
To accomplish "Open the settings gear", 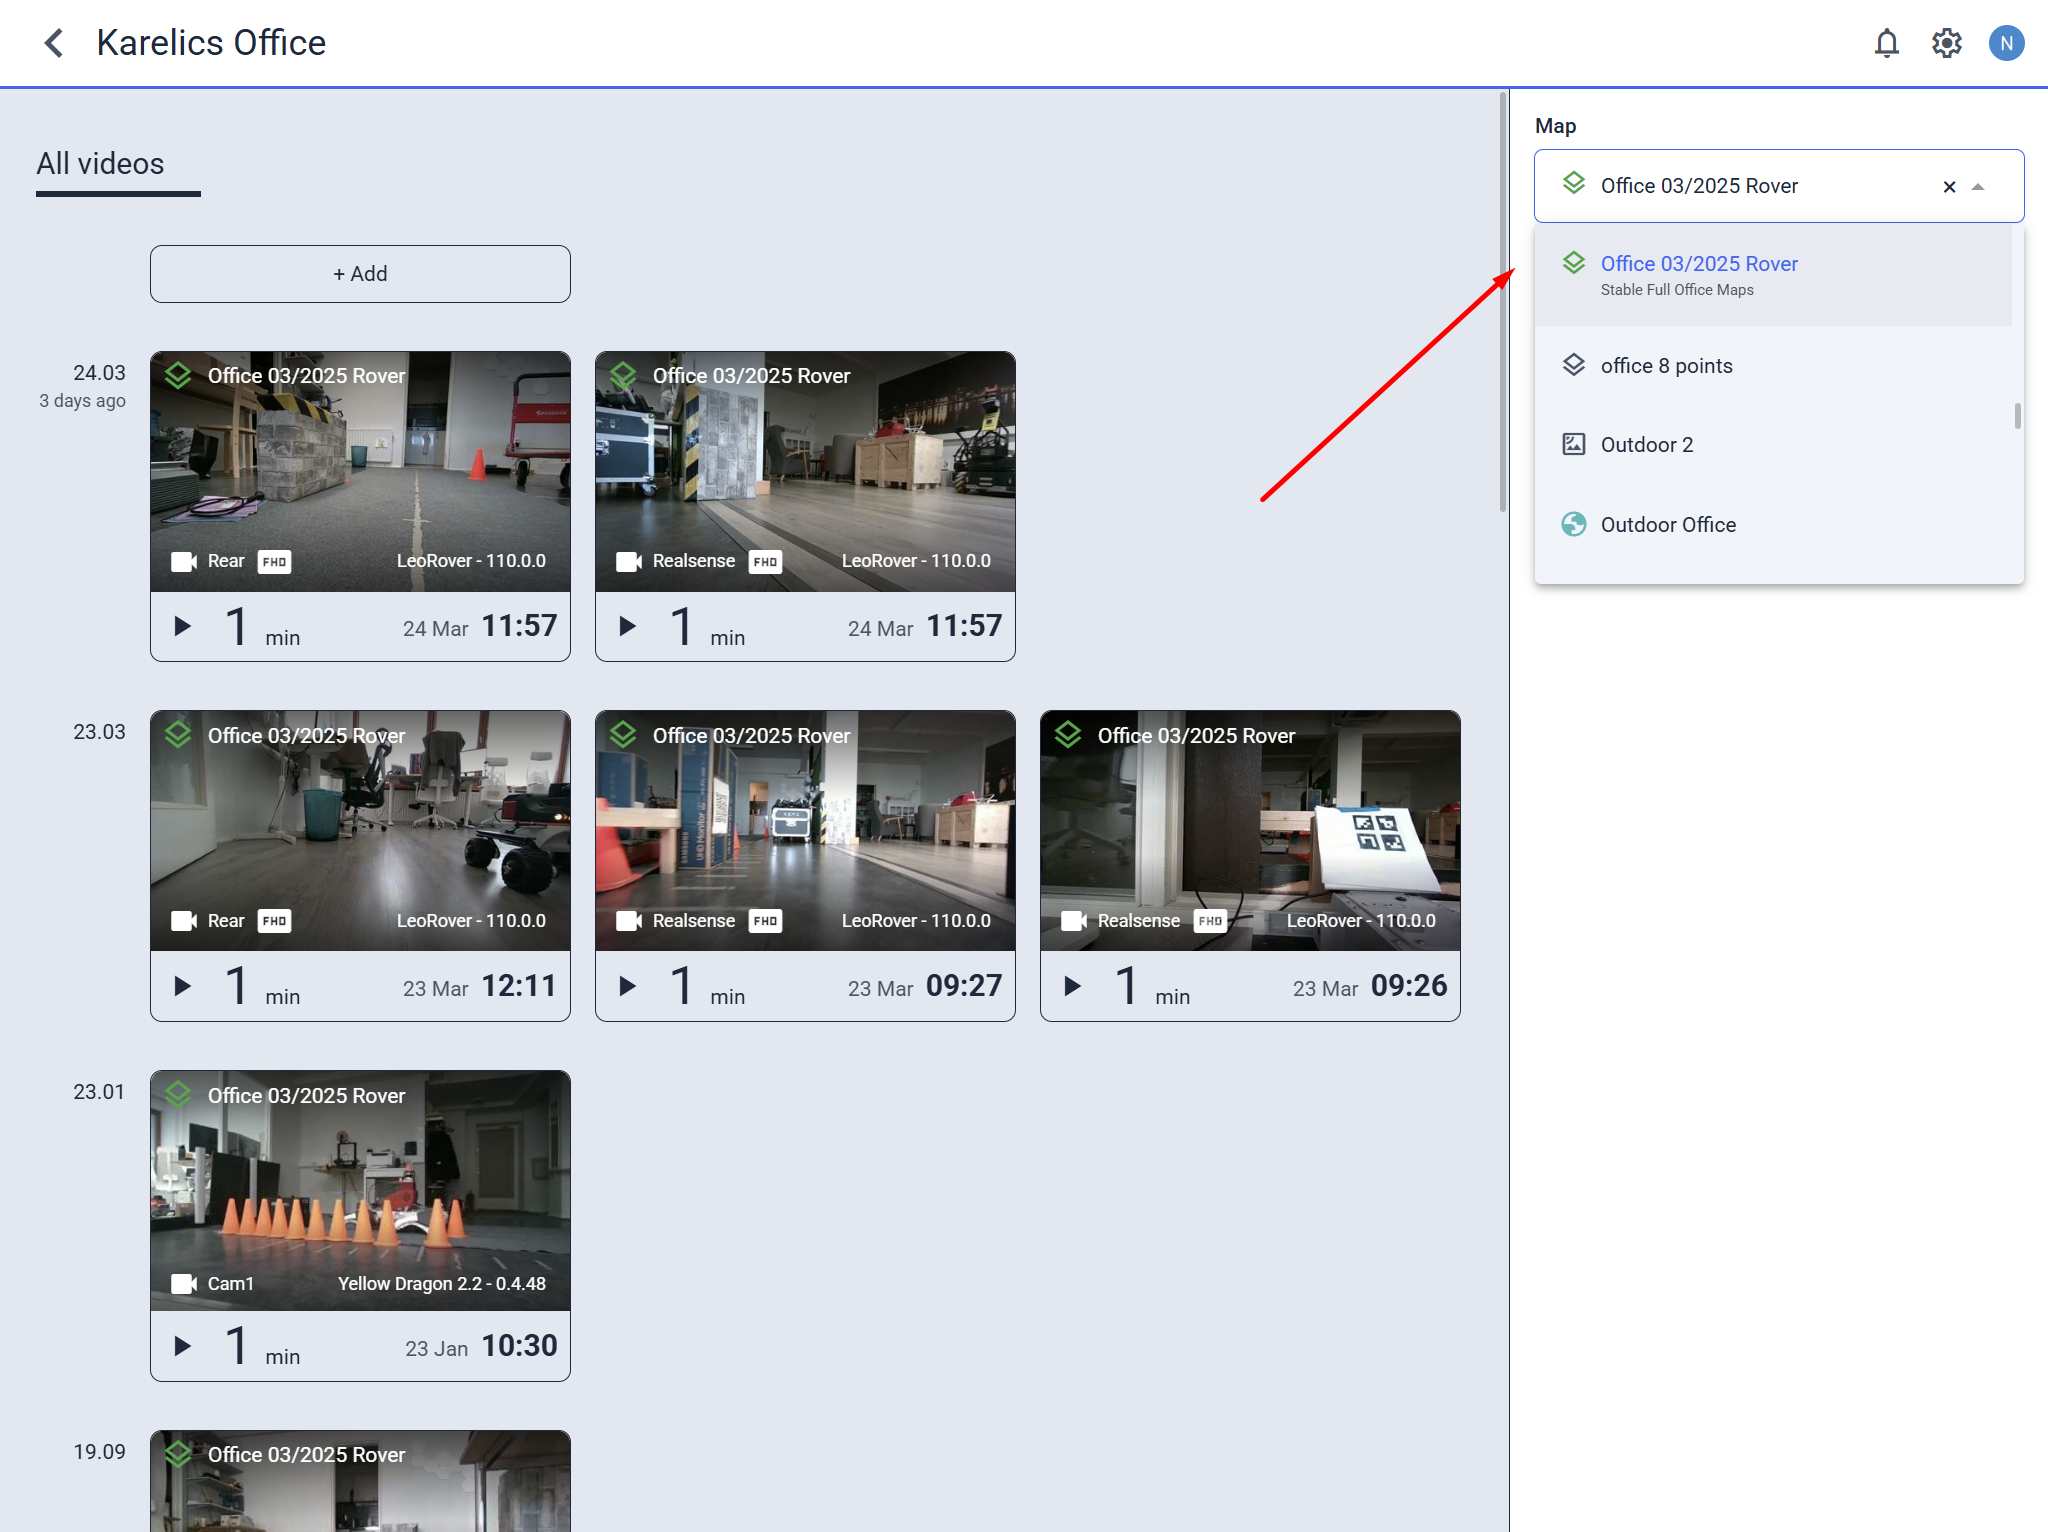I will click(1946, 43).
